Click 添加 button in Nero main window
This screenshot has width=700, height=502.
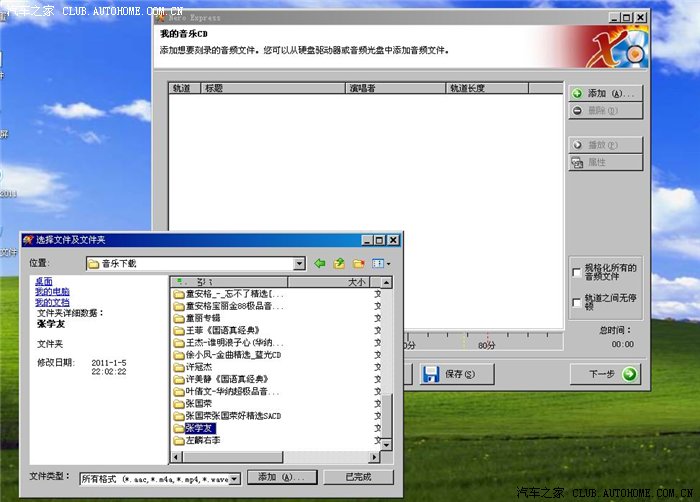603,93
